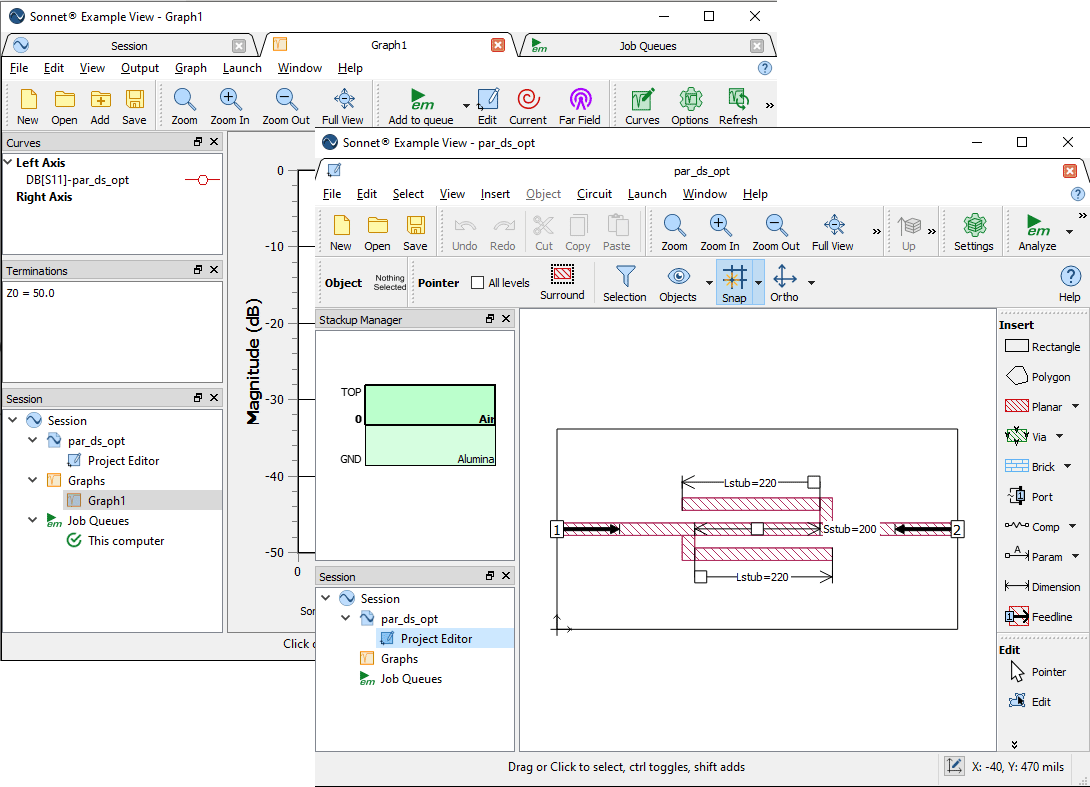Select the Dimension insert tool
The width and height of the screenshot is (1090, 787).
[1043, 587]
